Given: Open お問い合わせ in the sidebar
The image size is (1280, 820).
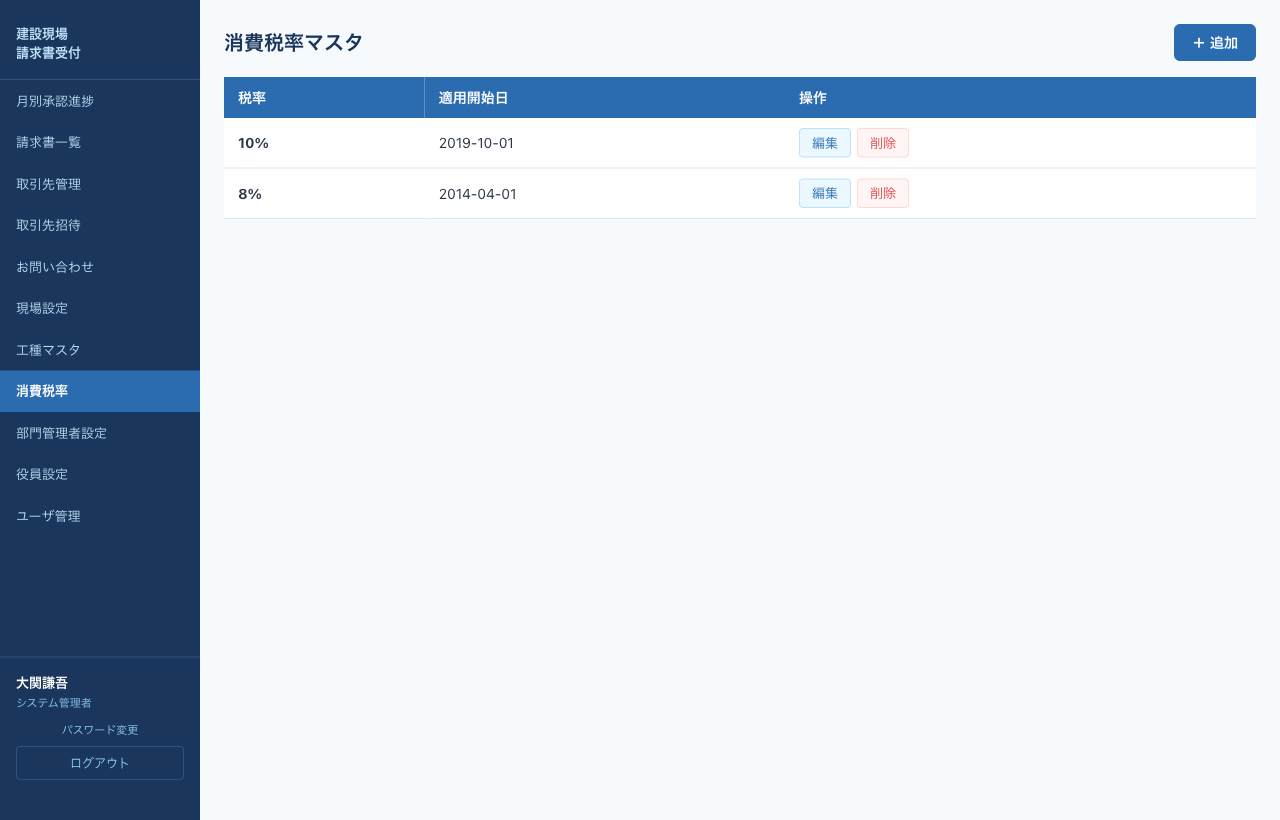Looking at the screenshot, I should click(x=100, y=267).
